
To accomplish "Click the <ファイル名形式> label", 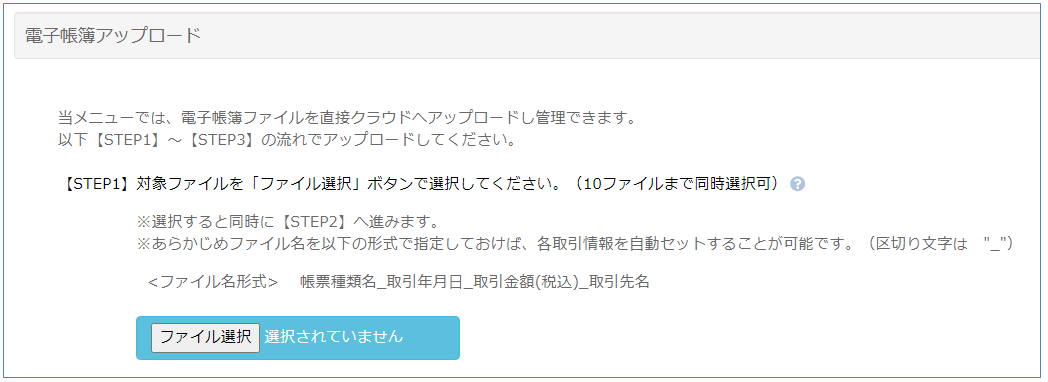I will pos(213,282).
